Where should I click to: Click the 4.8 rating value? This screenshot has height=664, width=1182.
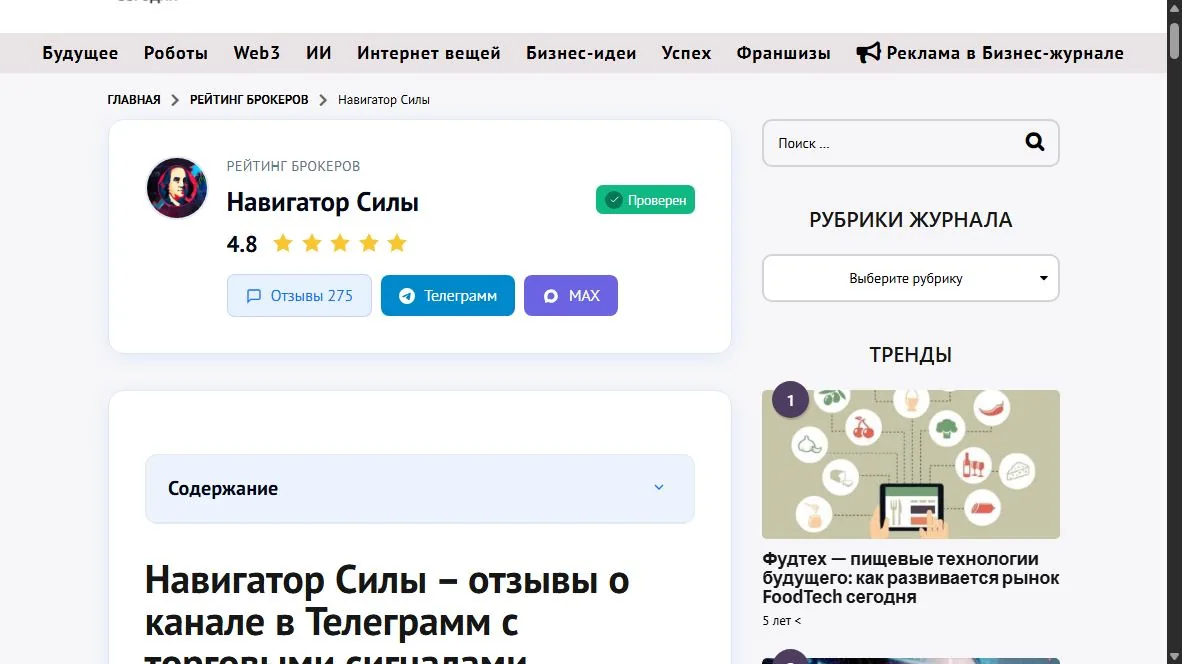[x=242, y=244]
